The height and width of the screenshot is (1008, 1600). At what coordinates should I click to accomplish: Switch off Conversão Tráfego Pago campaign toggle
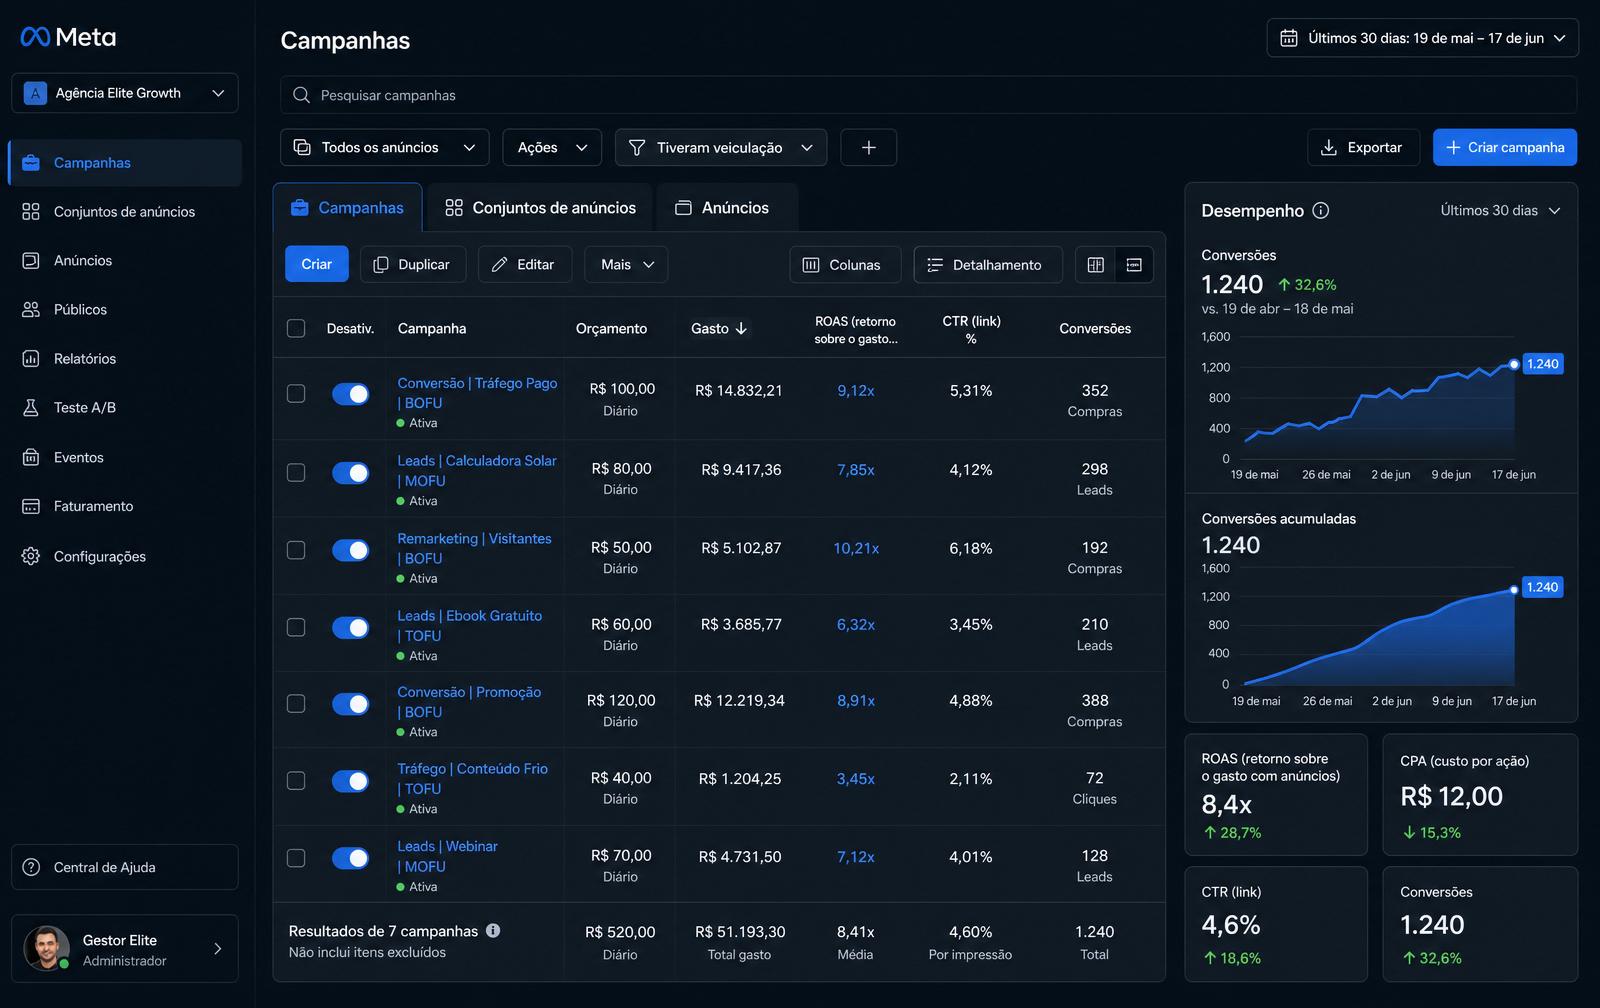[350, 394]
